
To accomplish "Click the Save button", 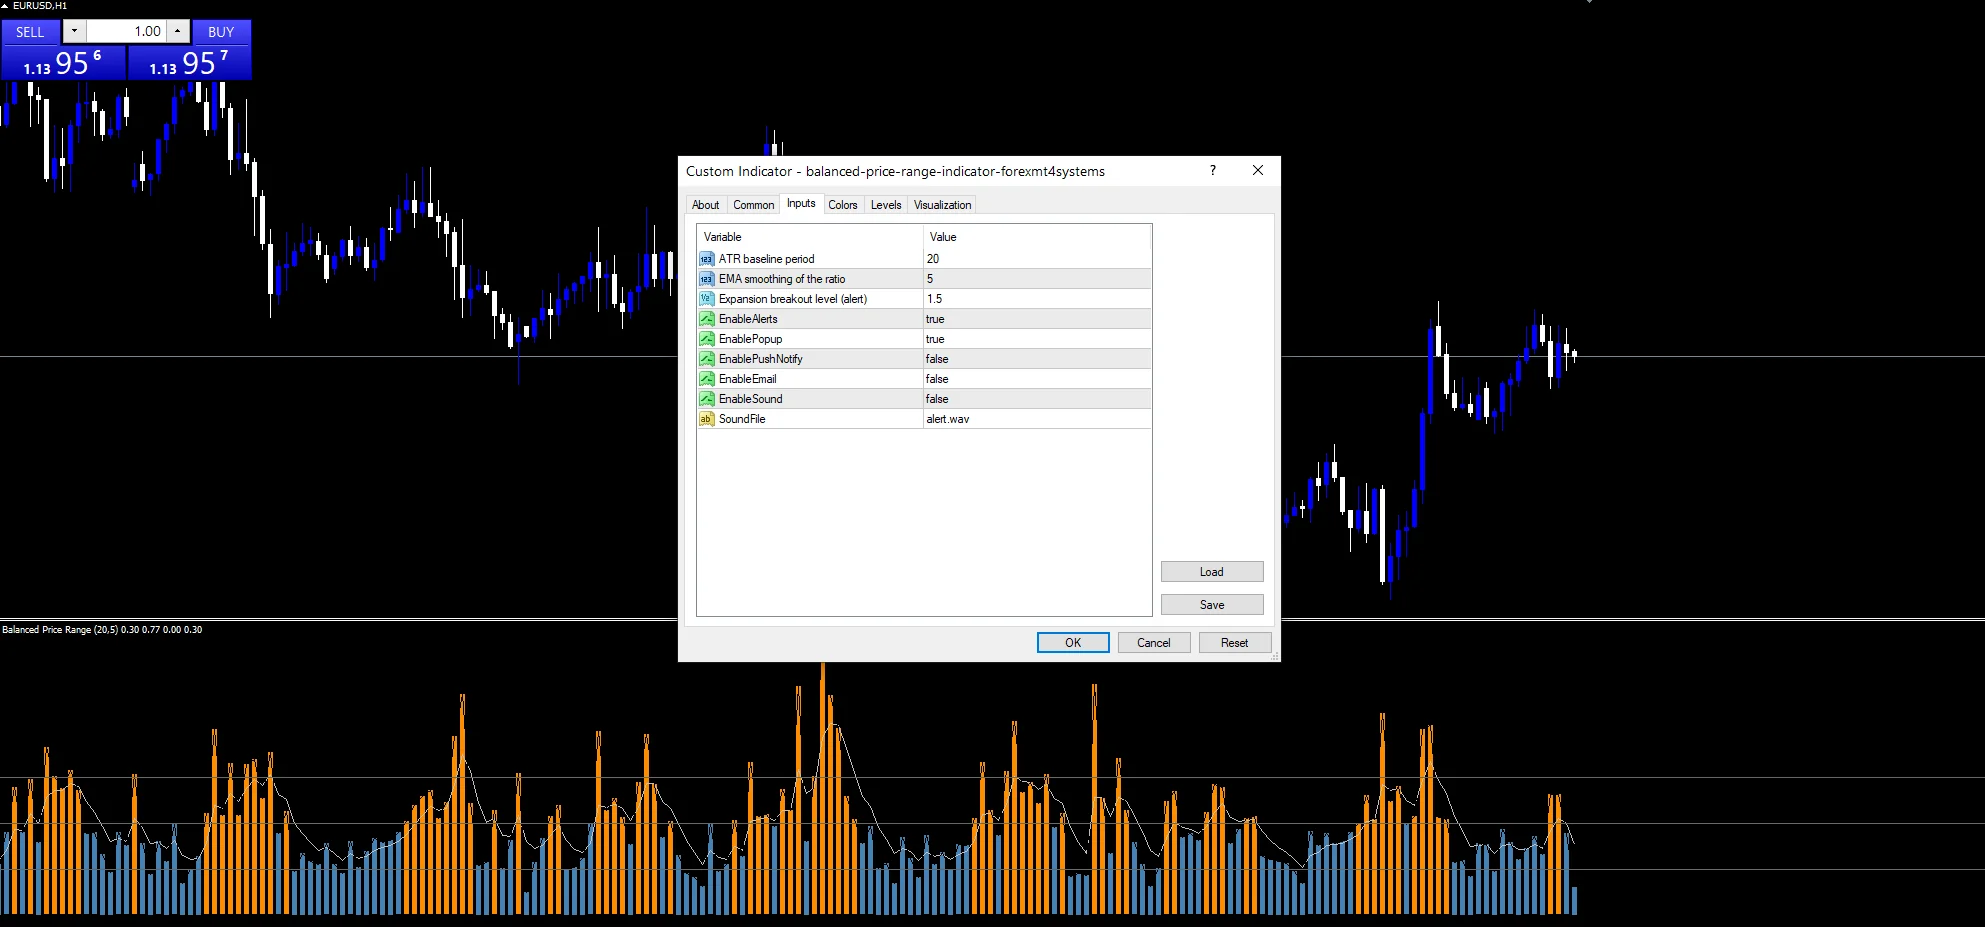I will tap(1212, 605).
